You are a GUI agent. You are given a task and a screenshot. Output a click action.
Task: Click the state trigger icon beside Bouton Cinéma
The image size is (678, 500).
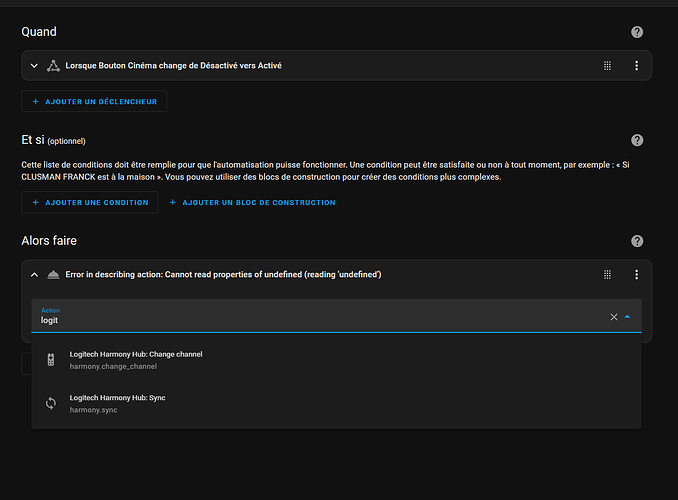[53, 66]
